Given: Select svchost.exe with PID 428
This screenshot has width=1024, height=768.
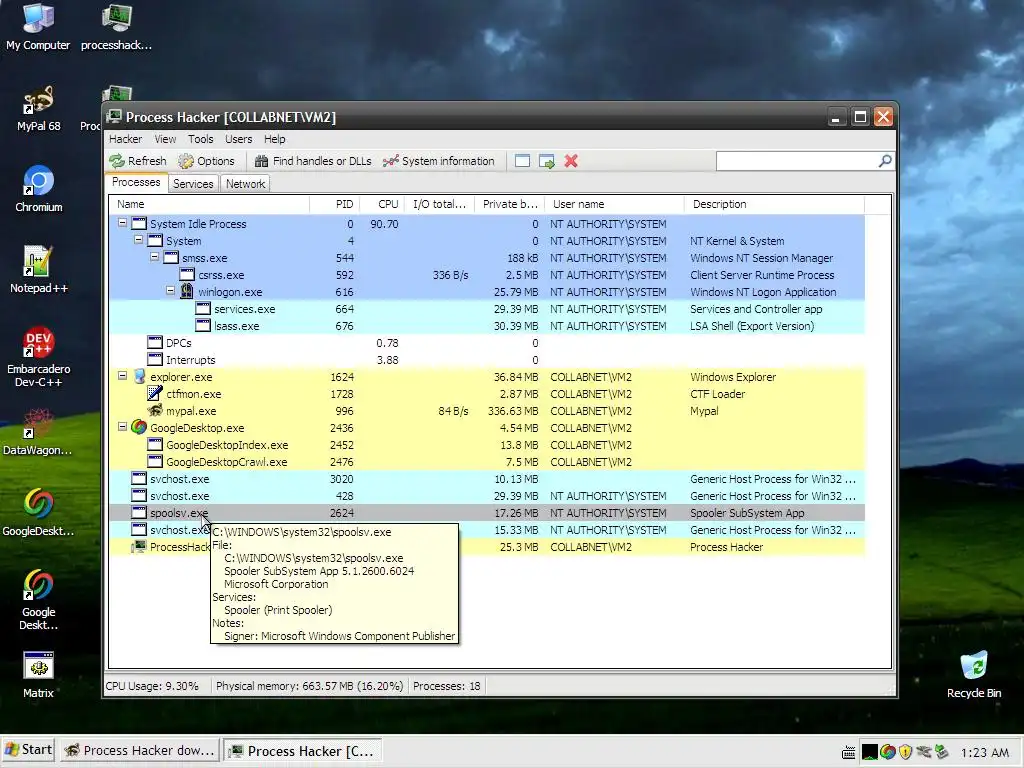Looking at the screenshot, I should point(487,496).
